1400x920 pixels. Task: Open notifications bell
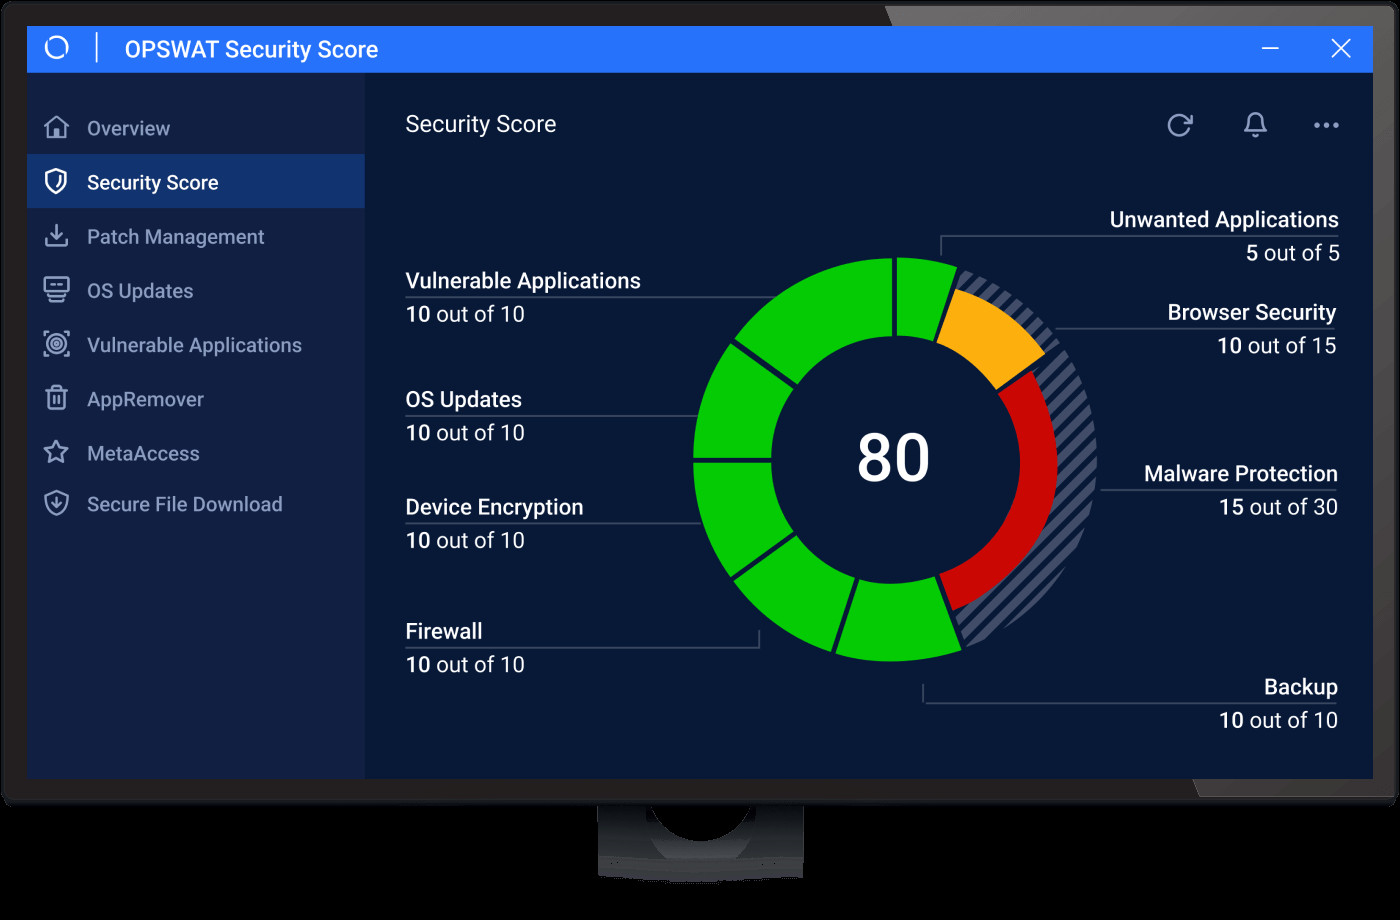(x=1255, y=125)
